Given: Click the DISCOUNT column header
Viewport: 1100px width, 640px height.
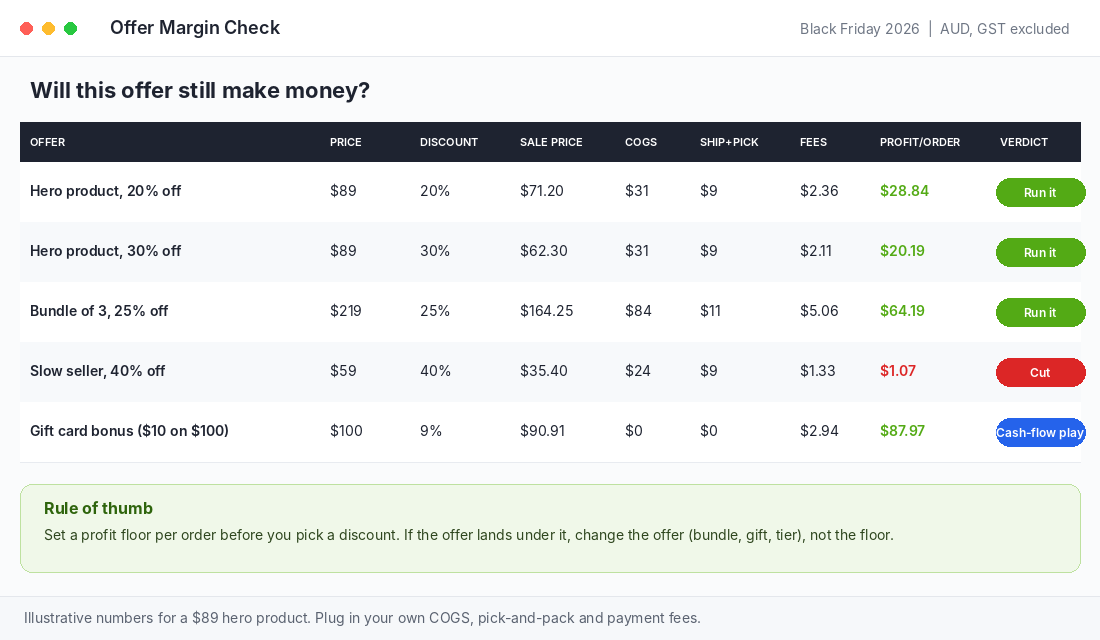Looking at the screenshot, I should (449, 142).
